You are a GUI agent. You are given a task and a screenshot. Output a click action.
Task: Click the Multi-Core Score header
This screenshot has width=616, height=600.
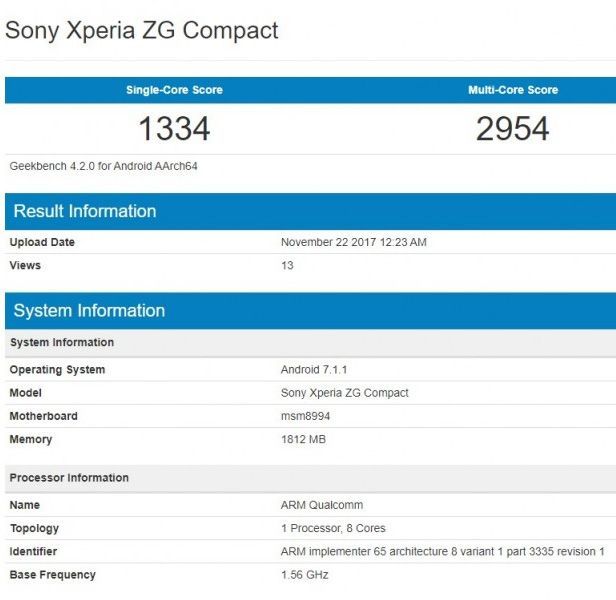click(512, 90)
